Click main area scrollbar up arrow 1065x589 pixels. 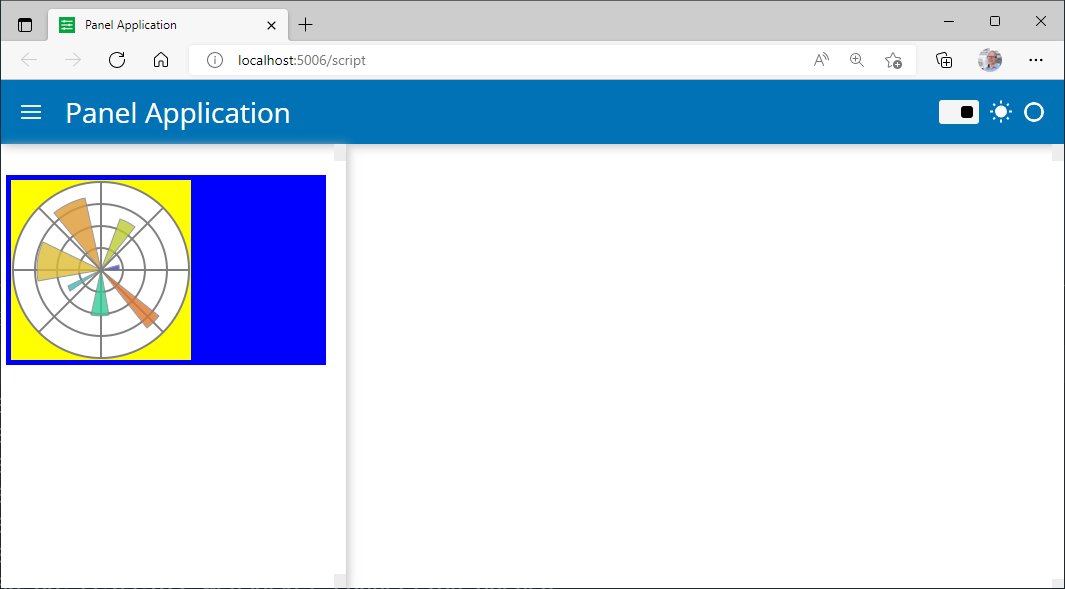pyautogui.click(x=1058, y=155)
